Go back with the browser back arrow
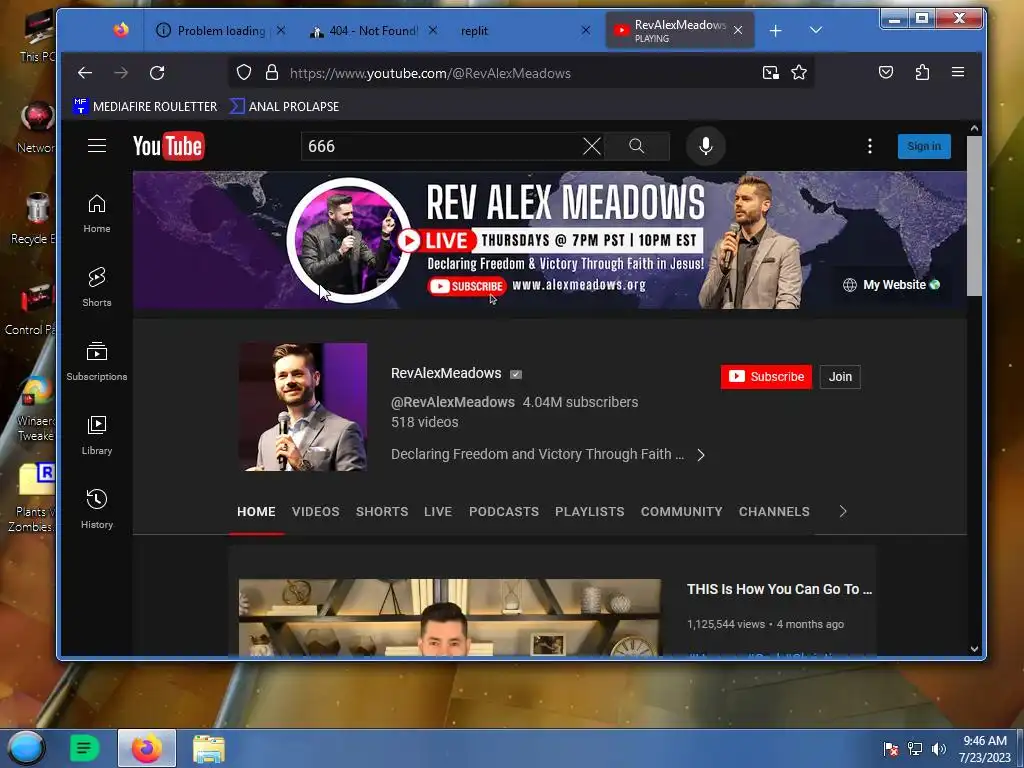The width and height of the screenshot is (1024, 768). tap(85, 72)
